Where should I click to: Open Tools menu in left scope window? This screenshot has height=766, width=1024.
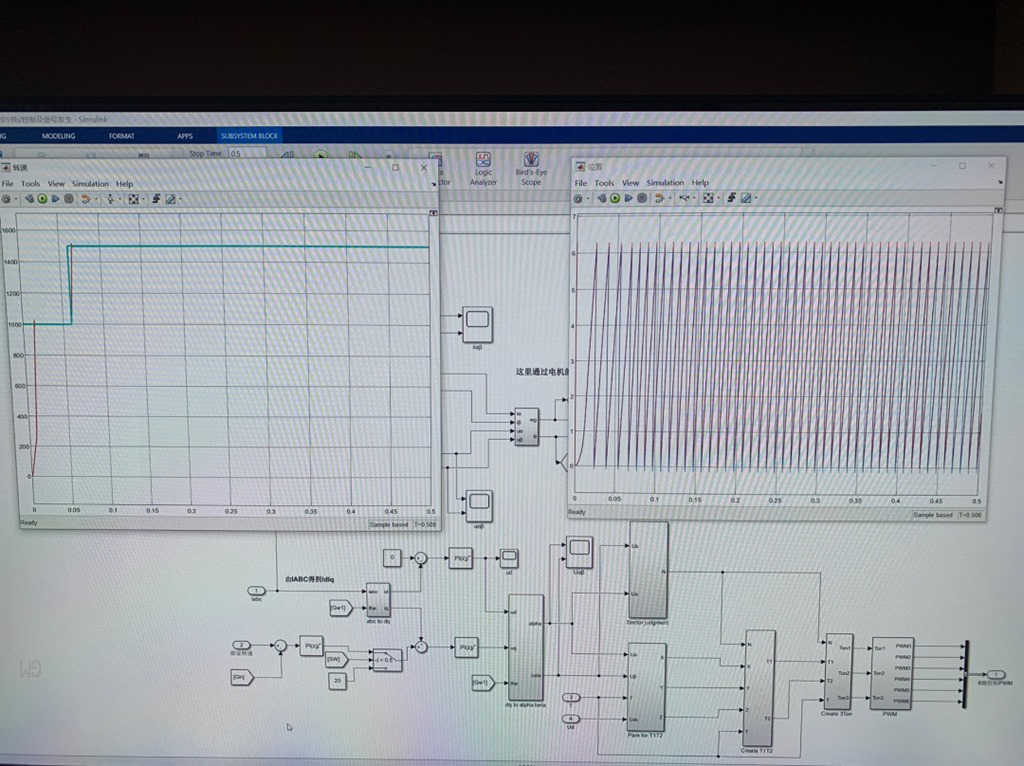click(30, 184)
